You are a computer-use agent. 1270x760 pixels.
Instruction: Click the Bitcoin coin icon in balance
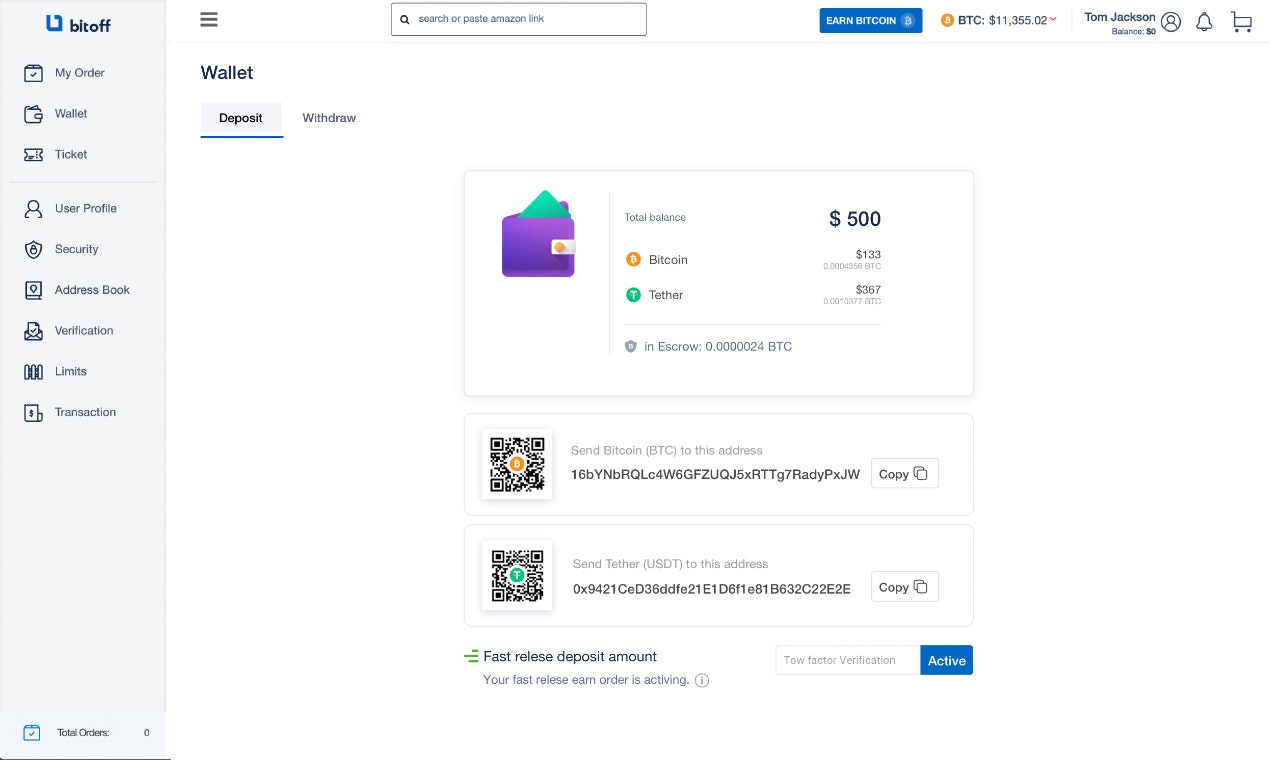[x=633, y=259]
